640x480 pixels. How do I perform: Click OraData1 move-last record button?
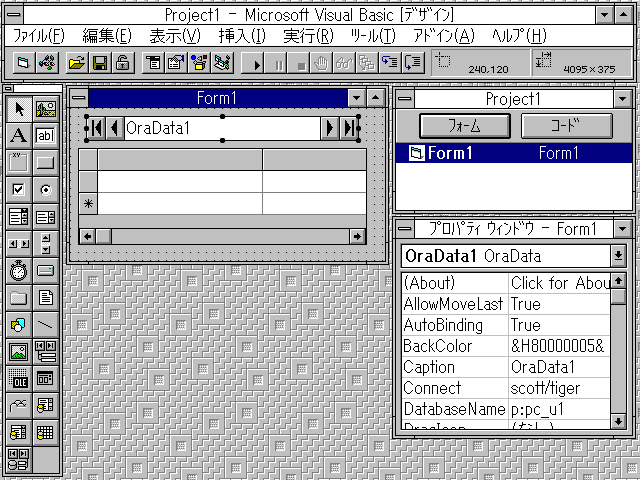pyautogui.click(x=349, y=129)
